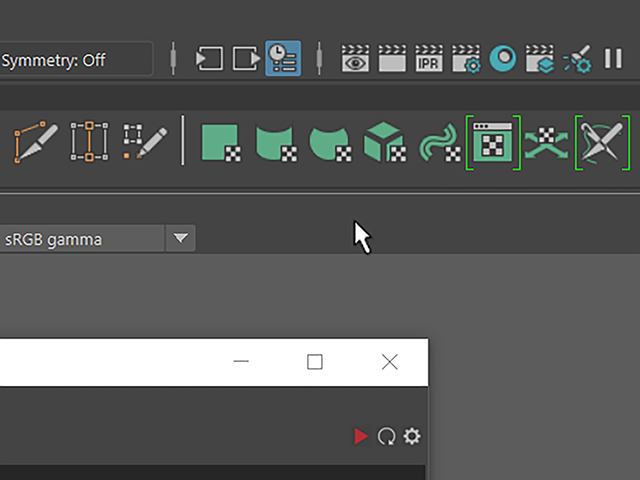
Task: Click the sRGB gamma dropdown arrow
Action: 180,238
